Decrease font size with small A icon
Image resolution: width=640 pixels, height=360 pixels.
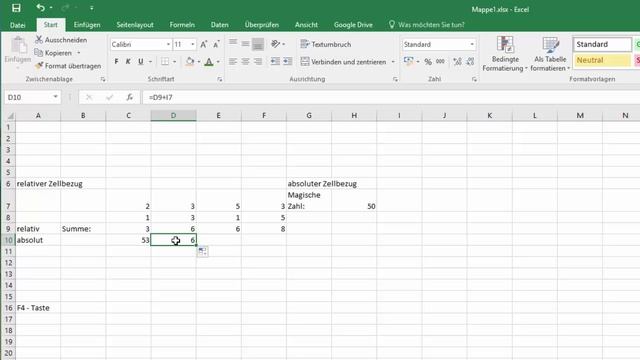click(x=216, y=44)
